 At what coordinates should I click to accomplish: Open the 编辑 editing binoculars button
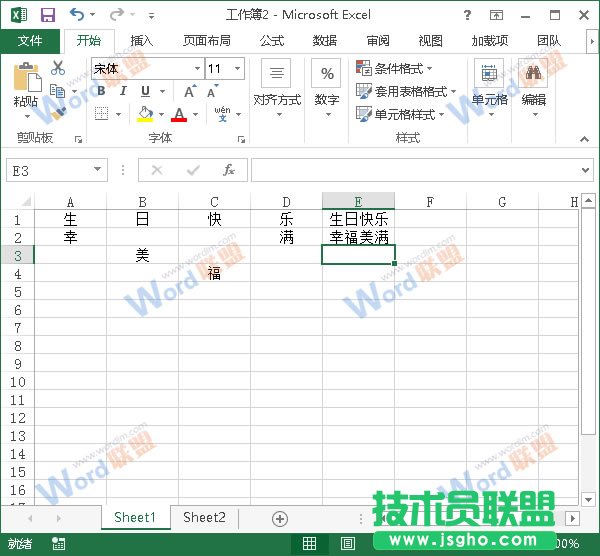pyautogui.click(x=533, y=88)
